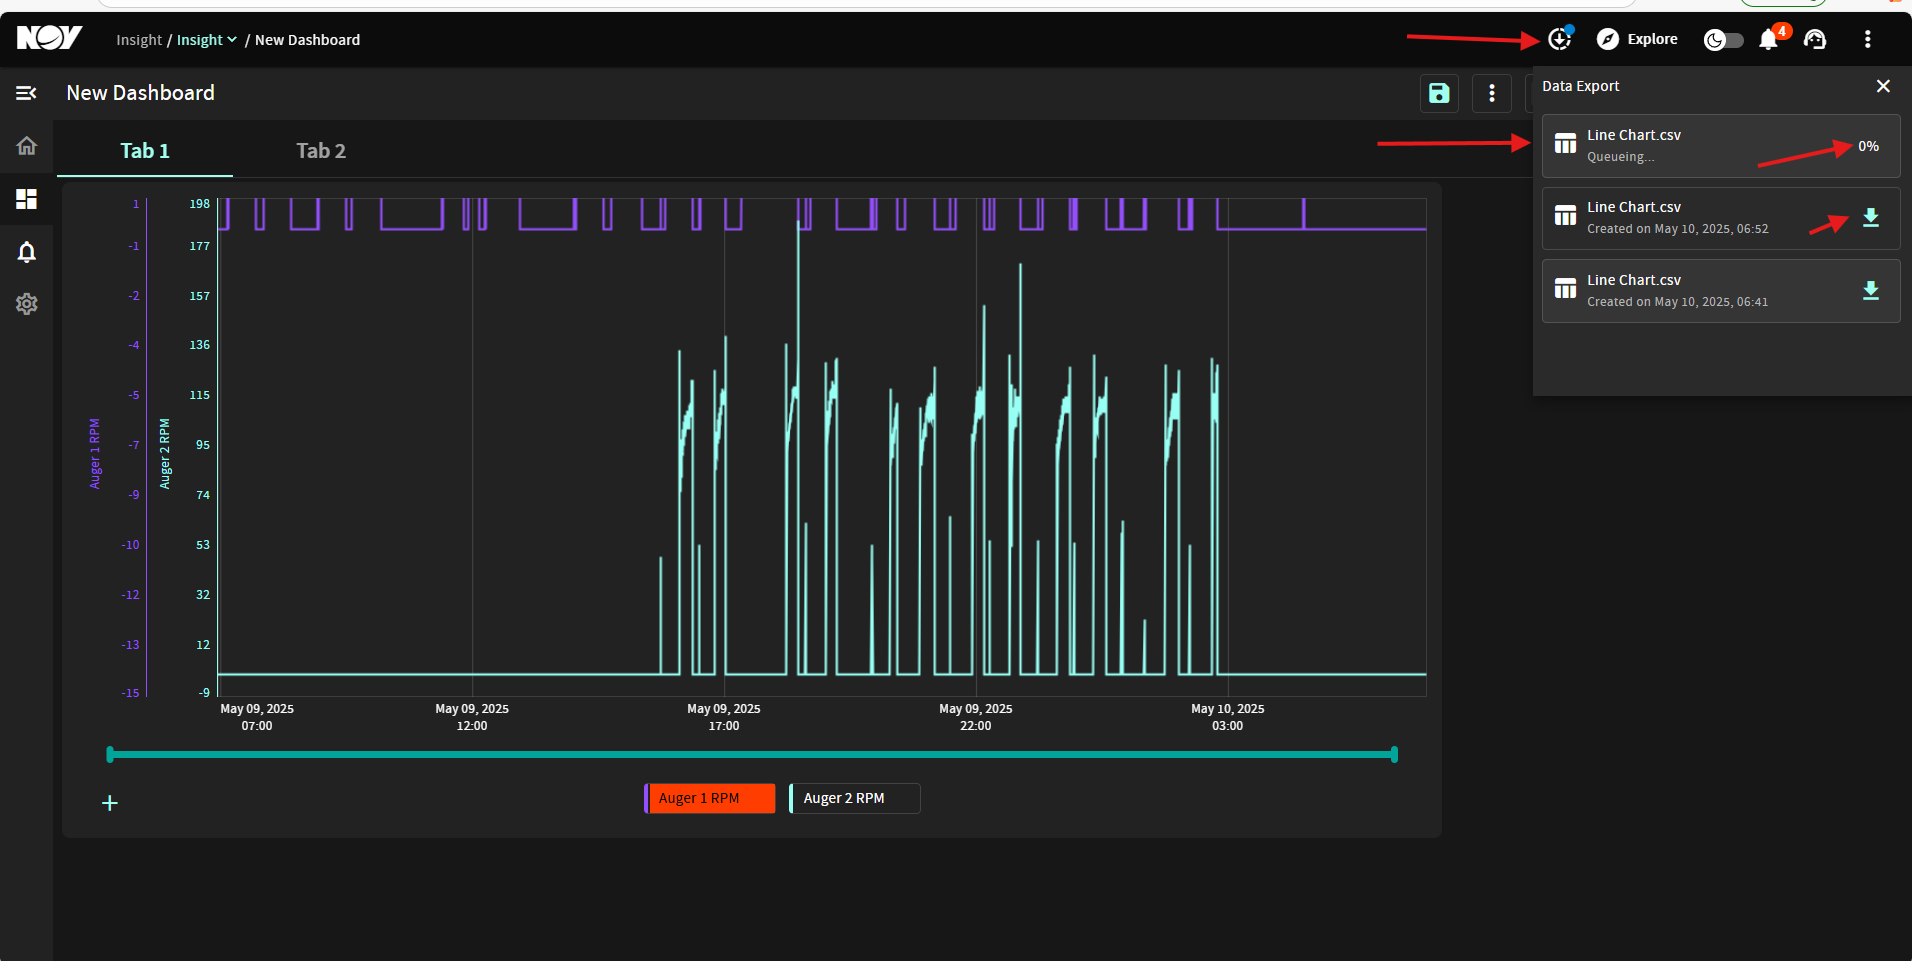Save dashboard using the floppy disk icon
Viewport: 1912px width, 961px height.
point(1439,93)
